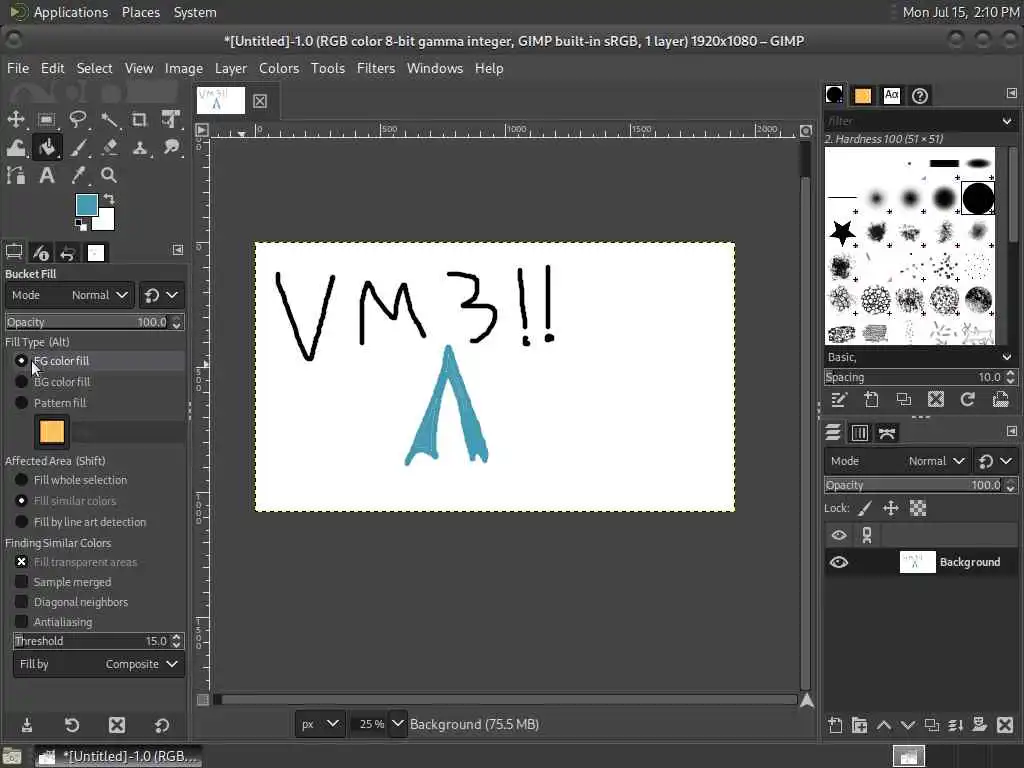Open Places menu in top panel
The width and height of the screenshot is (1024, 768).
pos(140,12)
